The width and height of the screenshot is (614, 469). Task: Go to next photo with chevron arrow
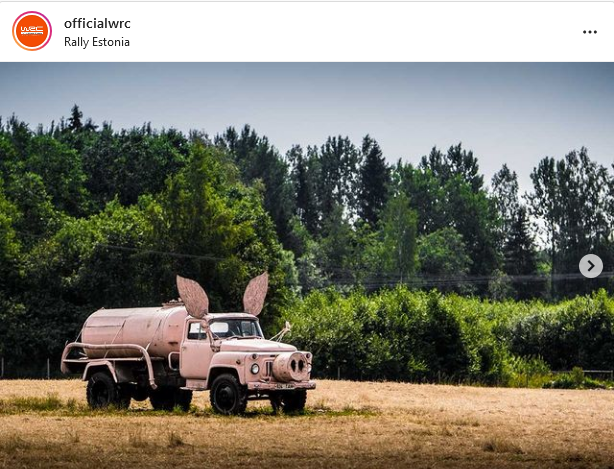tap(591, 266)
